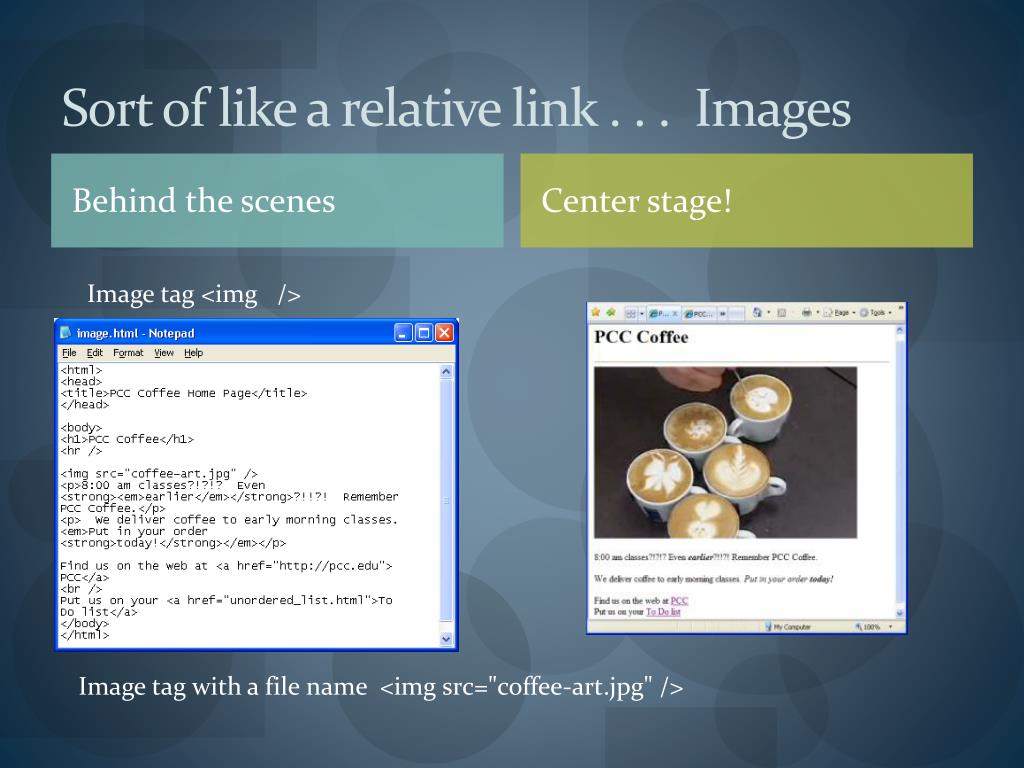This screenshot has width=1024, height=768.
Task: Click the "Center stage!" heading box
Action: (746, 200)
